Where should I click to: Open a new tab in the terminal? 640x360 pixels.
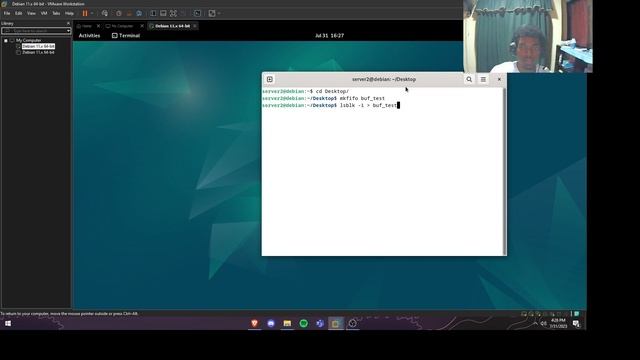tap(270, 79)
